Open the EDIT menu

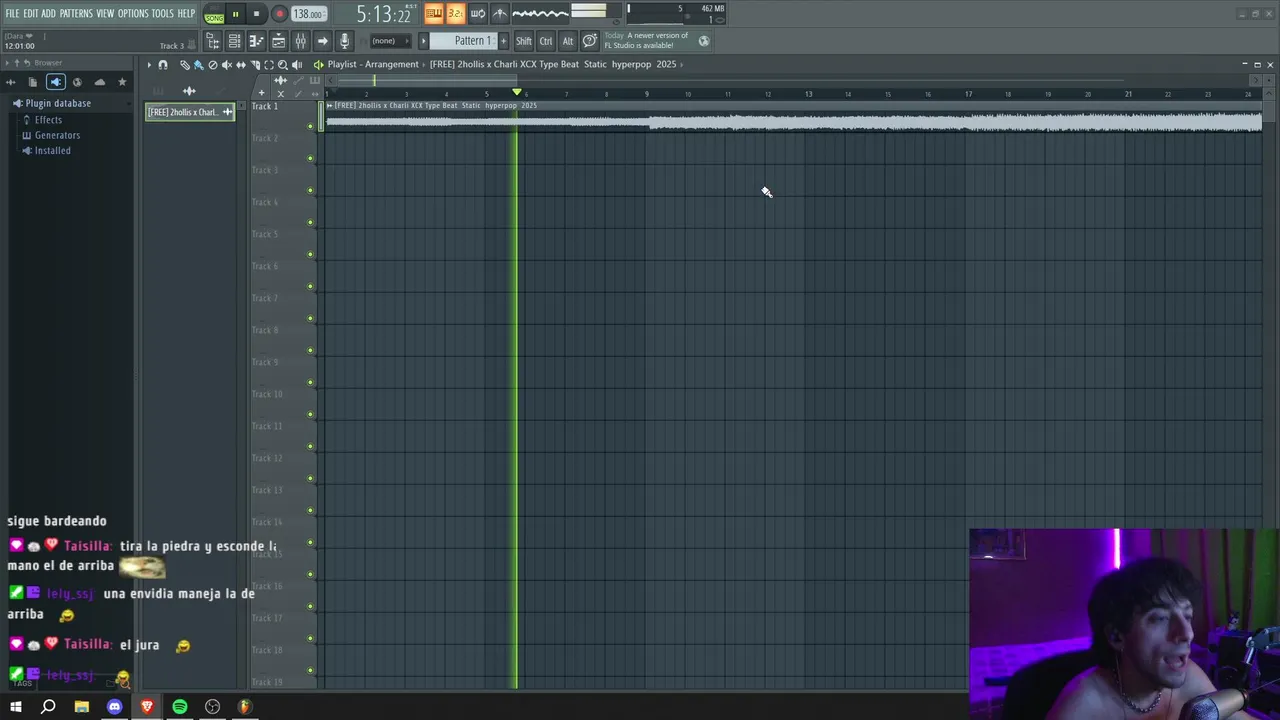tap(31, 13)
